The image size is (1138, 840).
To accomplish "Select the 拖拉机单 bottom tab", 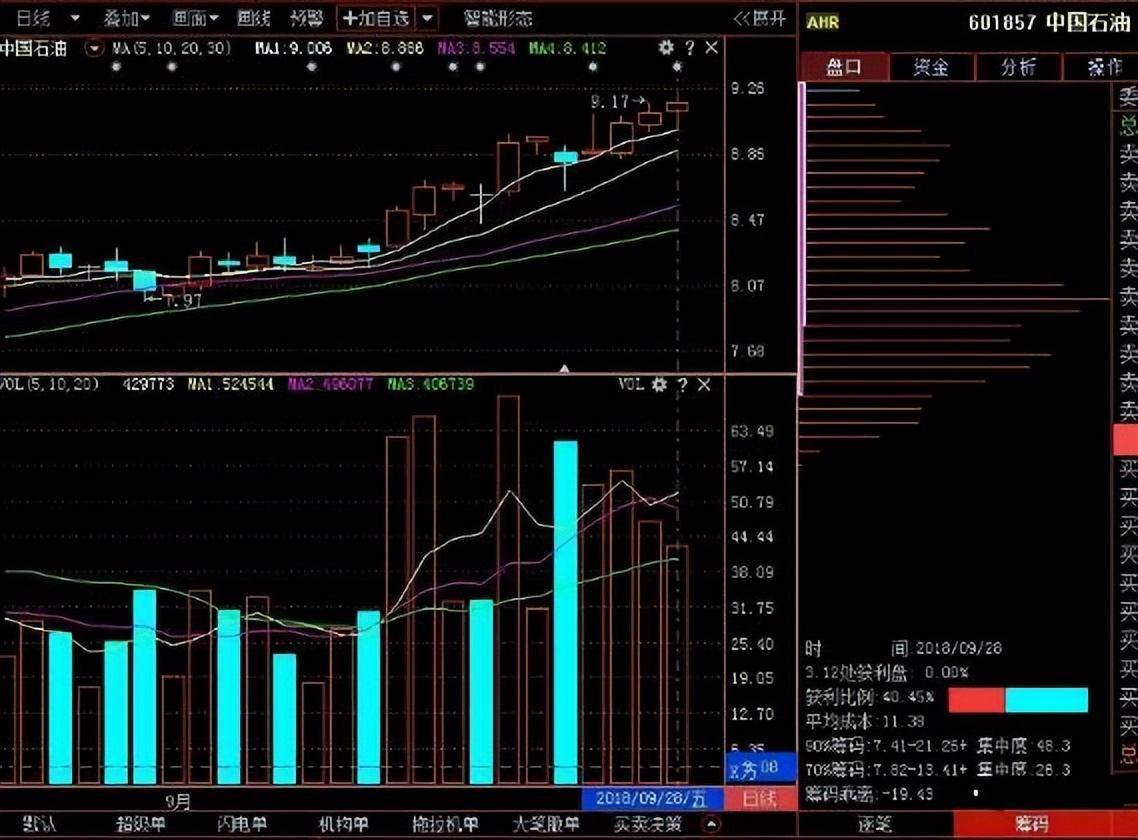I will pyautogui.click(x=445, y=824).
